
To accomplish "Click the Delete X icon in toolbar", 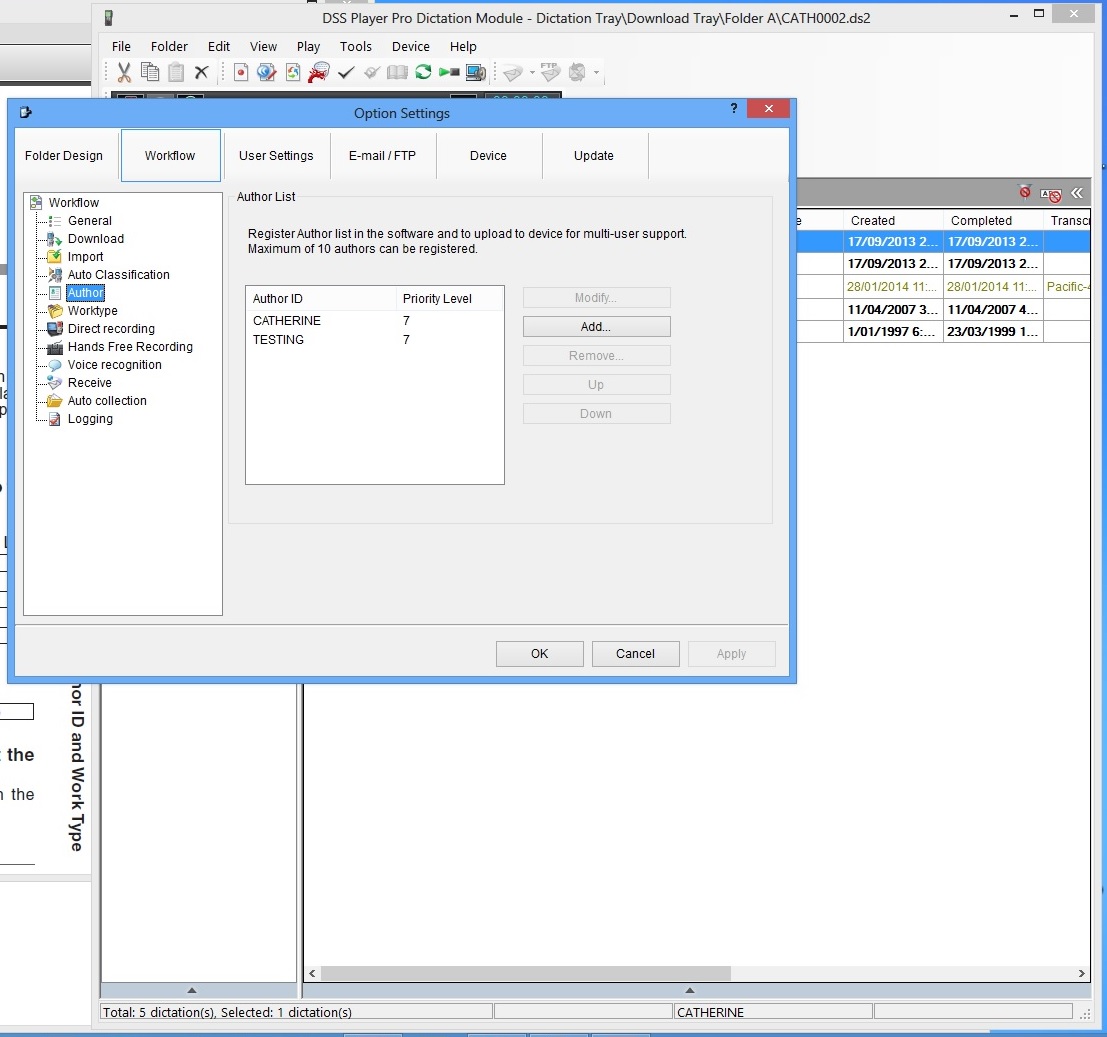I will click(x=201, y=72).
